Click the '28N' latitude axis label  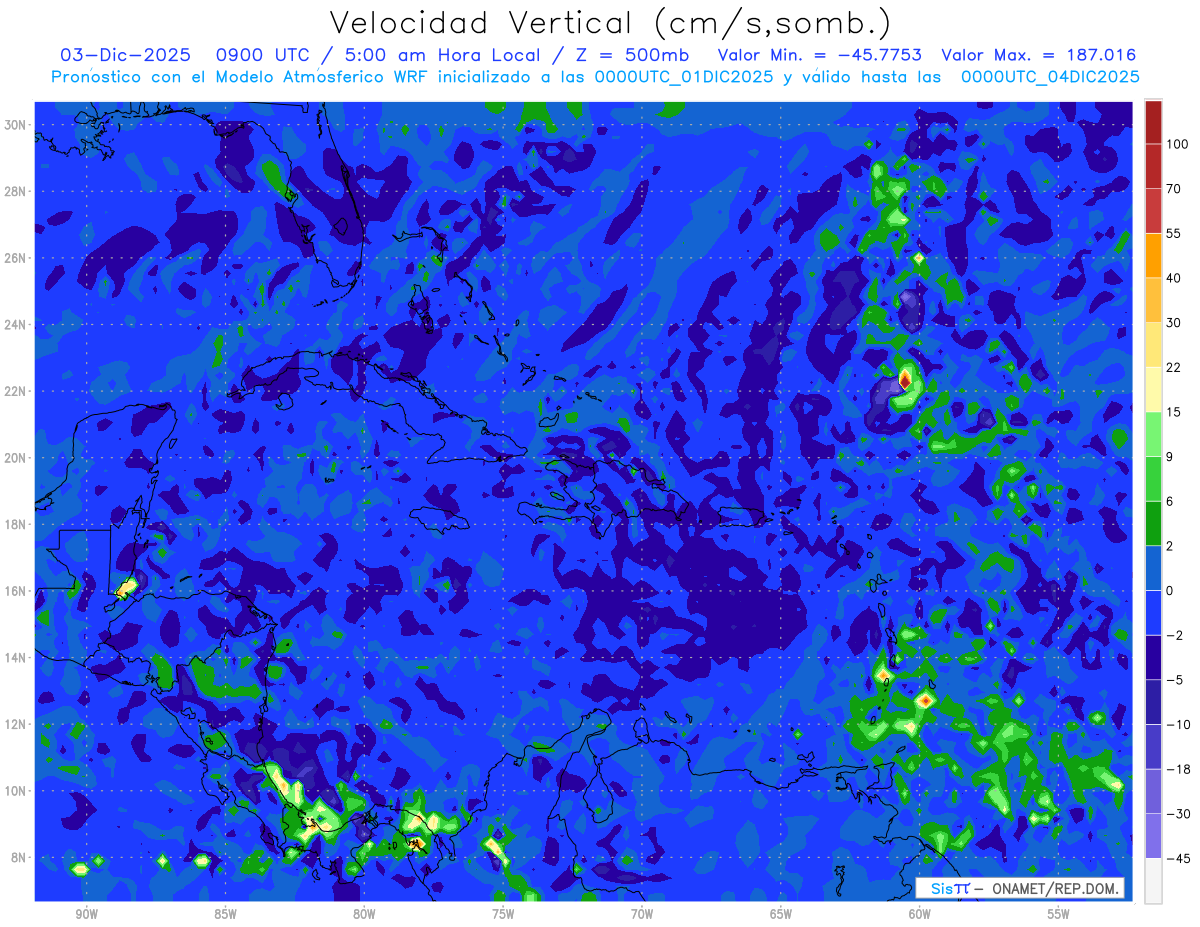coord(17,191)
